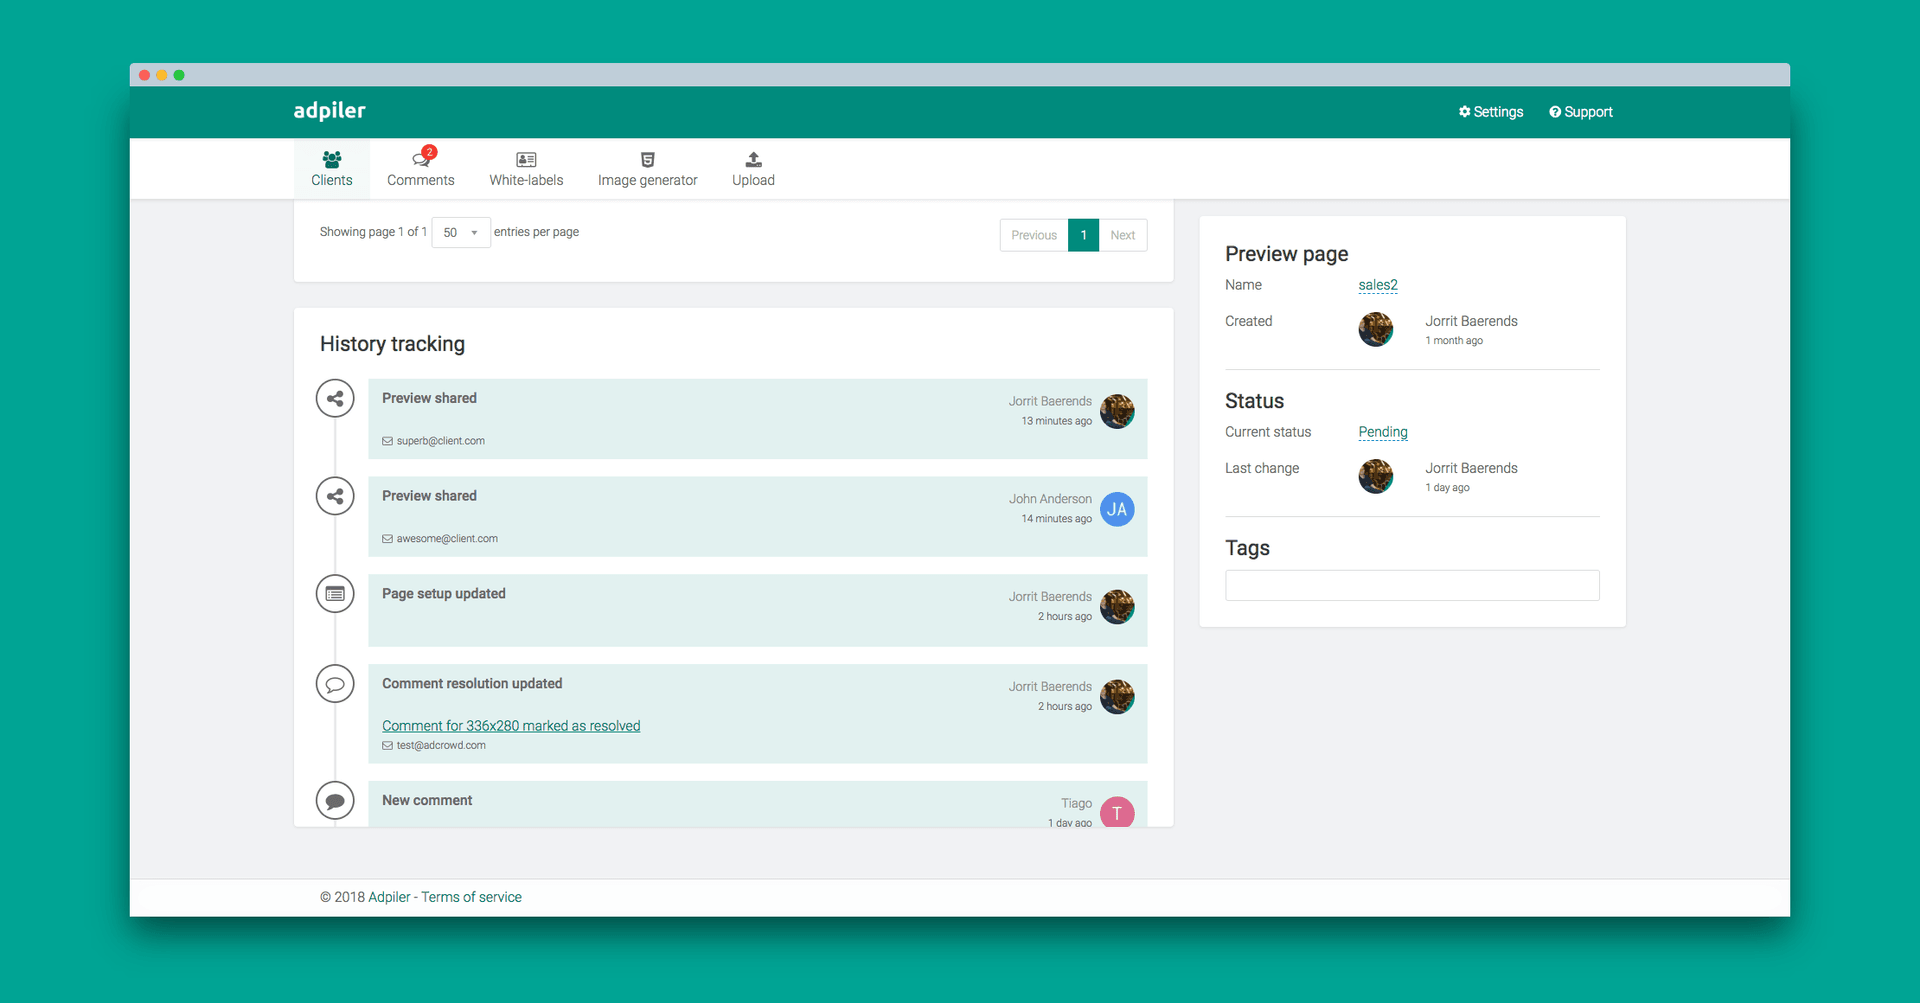Click the test@adcrowd.com email text

click(441, 746)
